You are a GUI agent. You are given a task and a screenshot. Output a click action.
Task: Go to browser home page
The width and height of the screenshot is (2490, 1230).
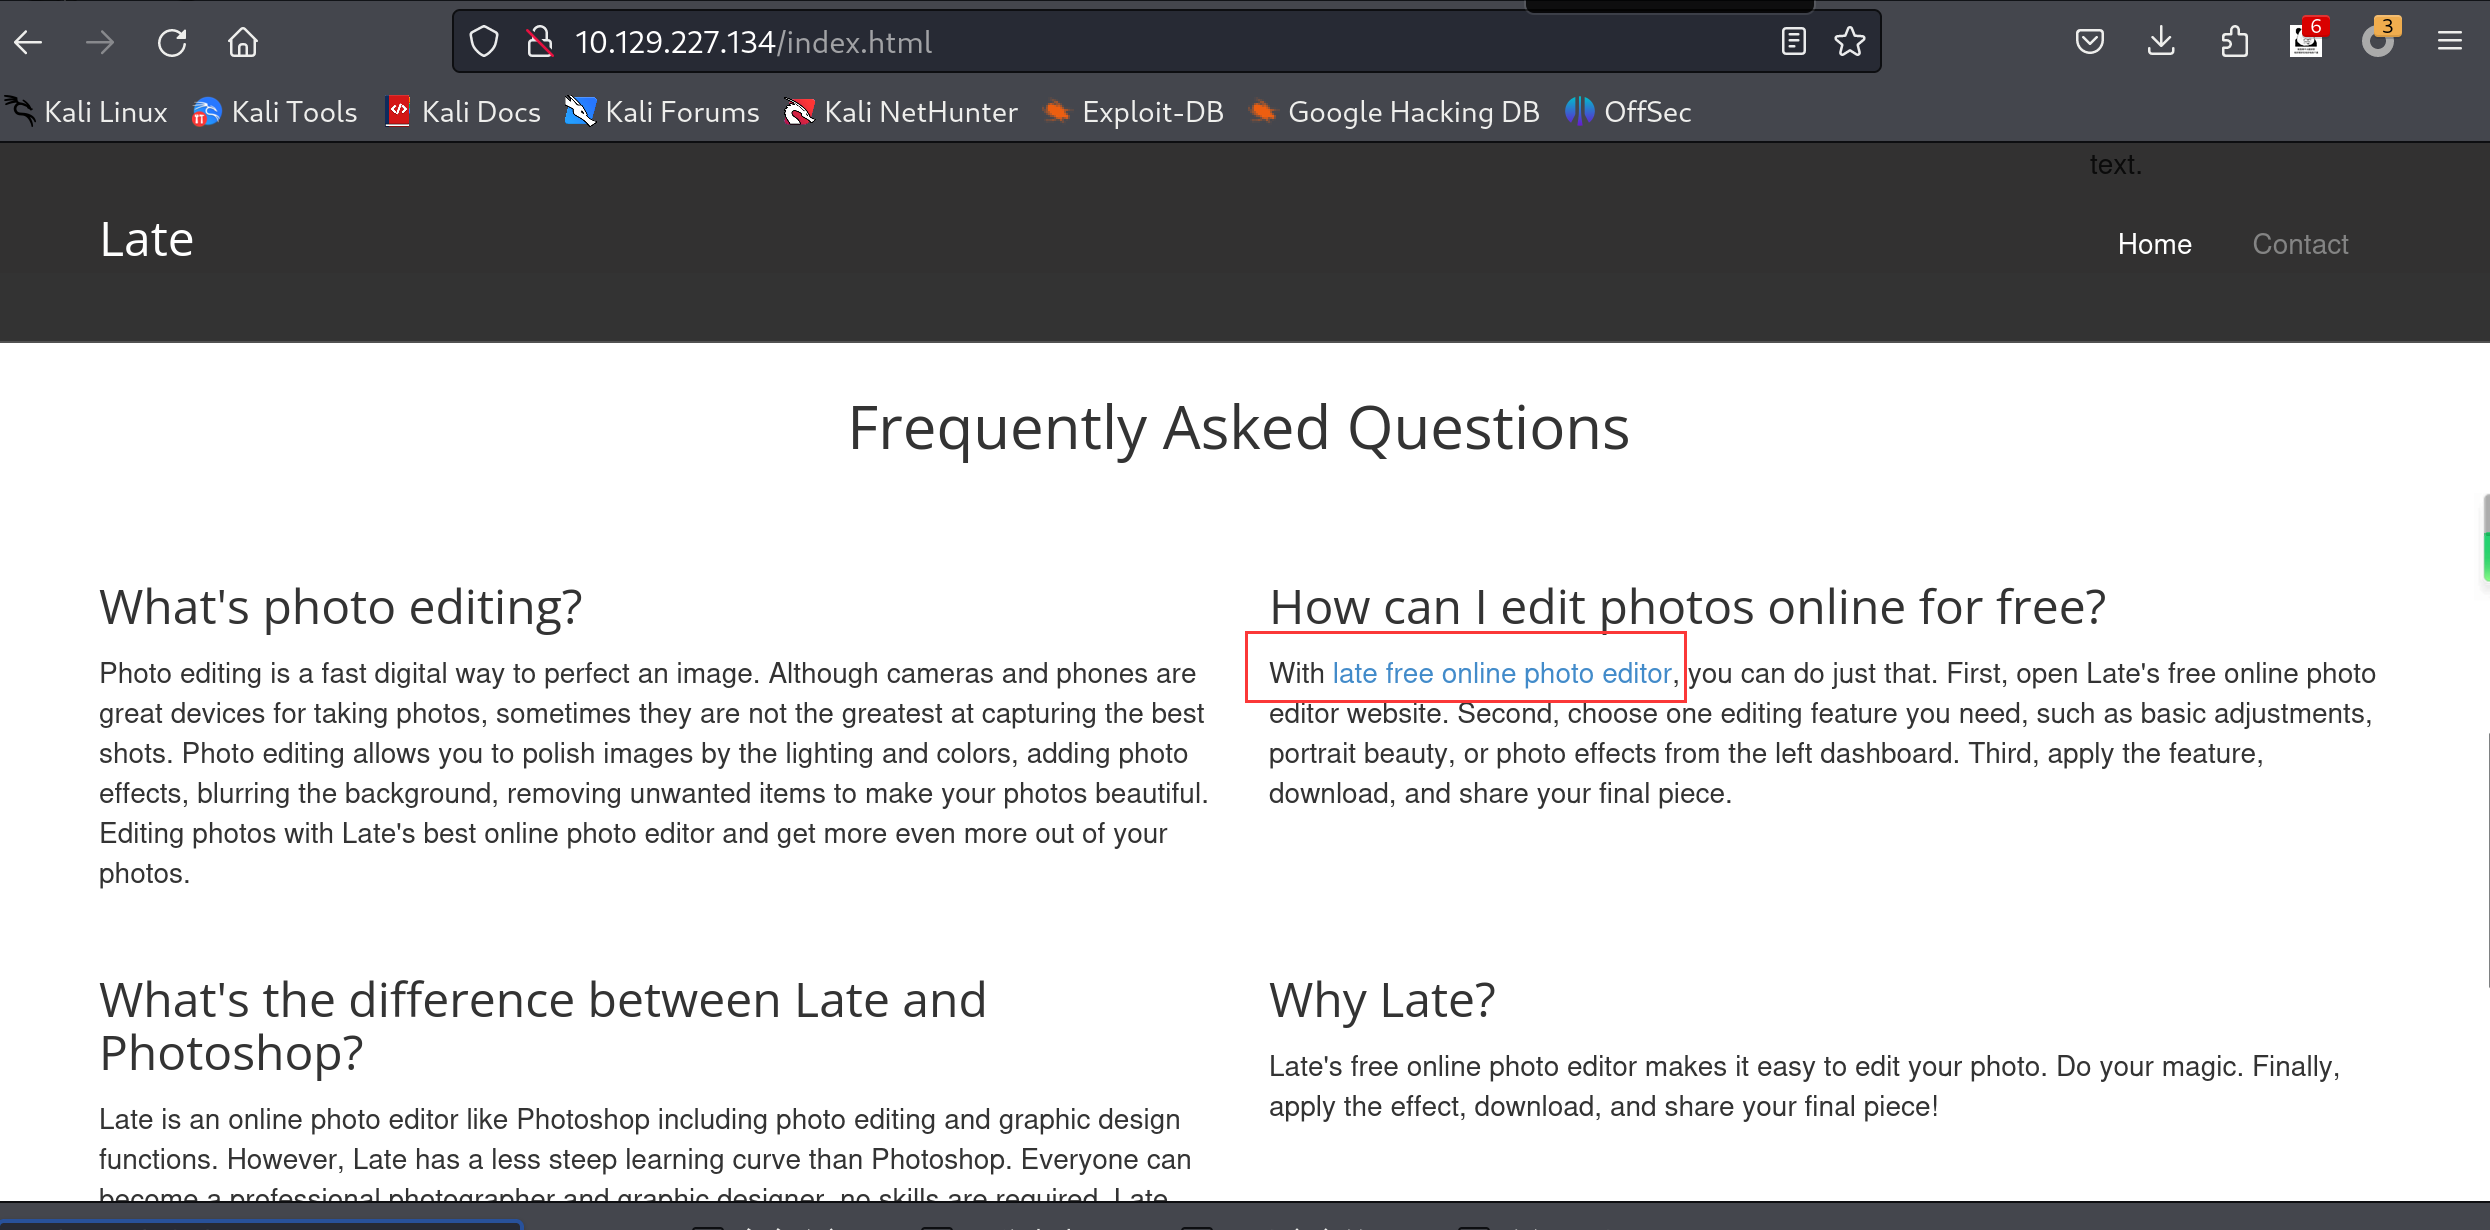[x=243, y=42]
